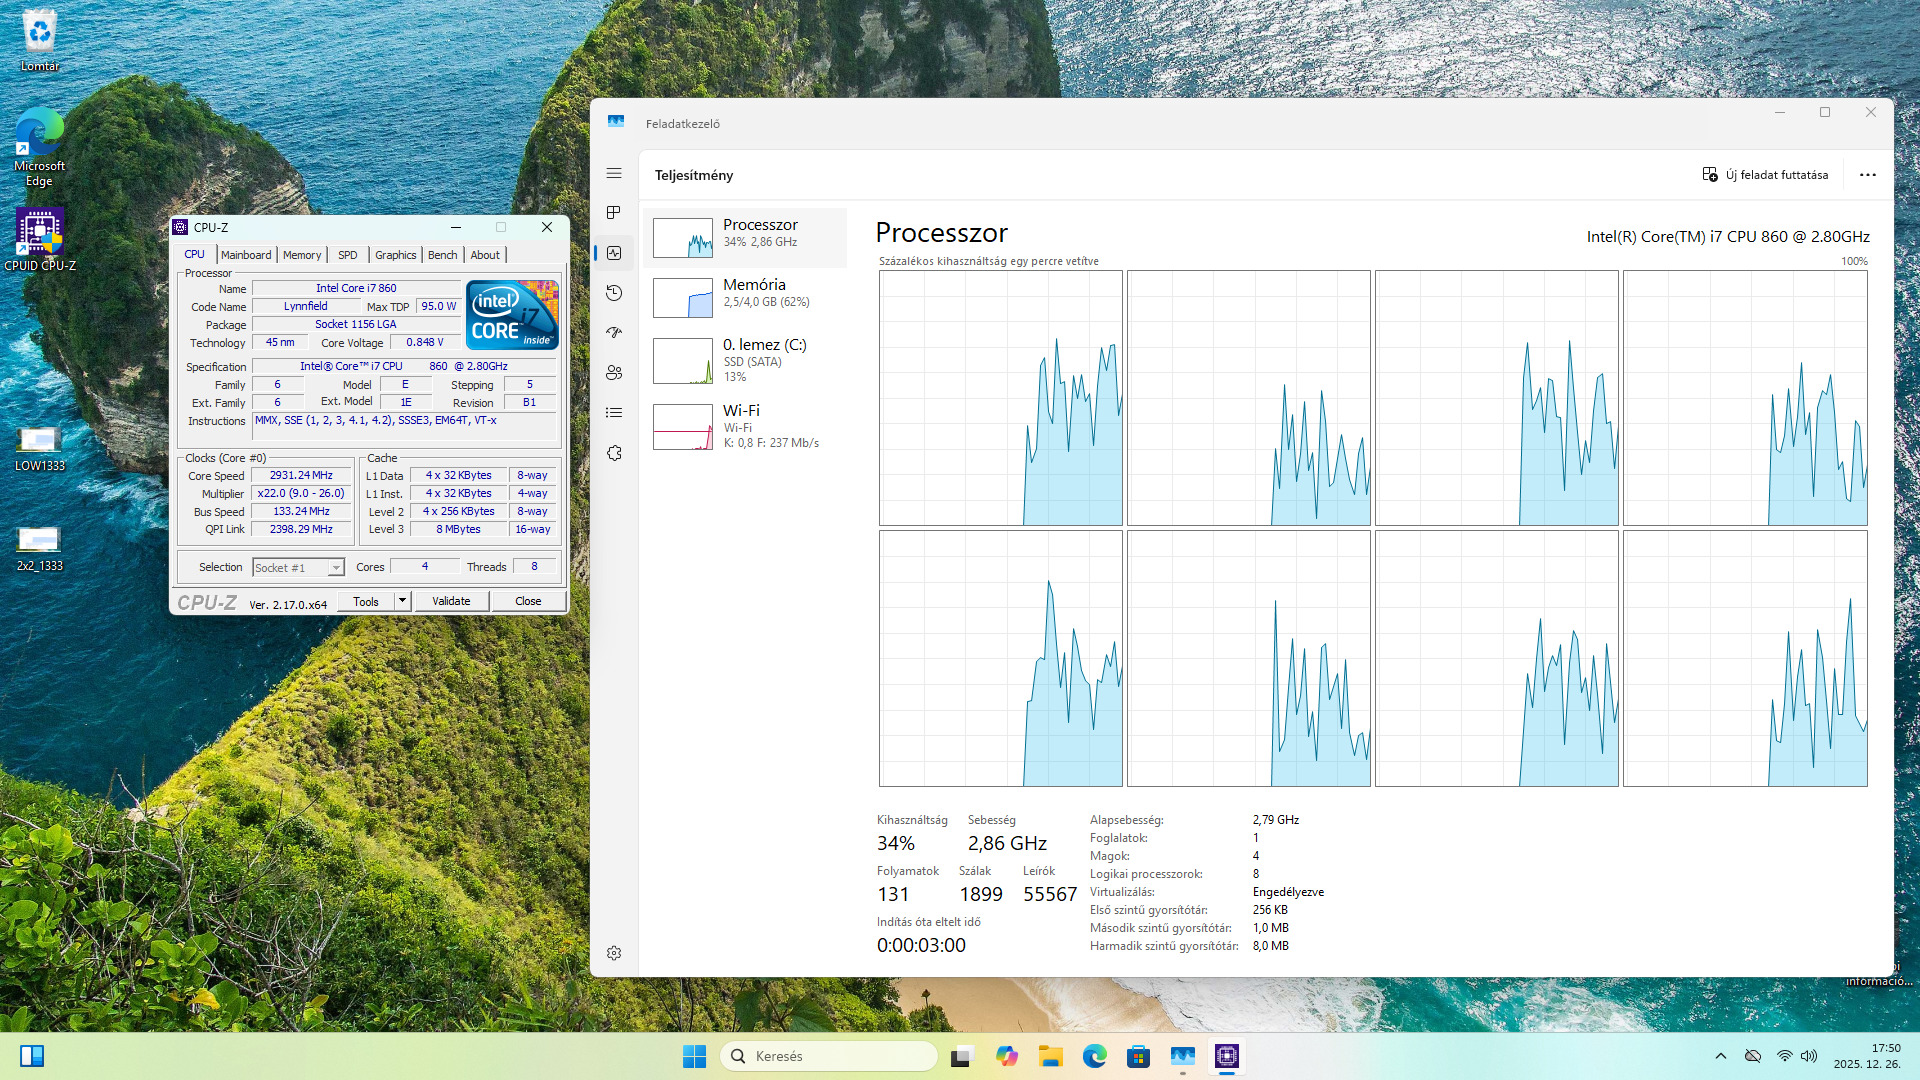Open App history icon in sidebar
Viewport: 1920px width, 1080px height.
coord(614,293)
